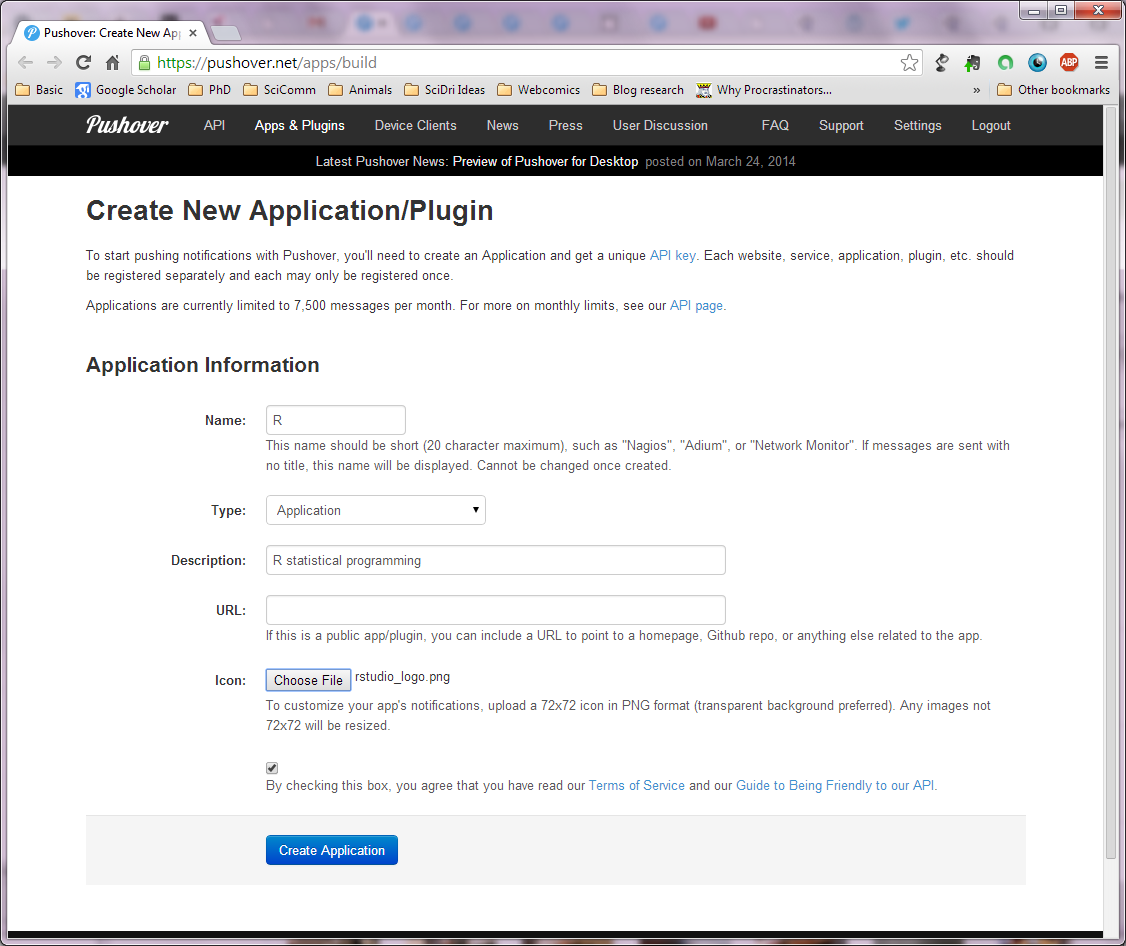
Task: Uncheck the Terms of Service agreement checkbox
Action: pyautogui.click(x=272, y=768)
